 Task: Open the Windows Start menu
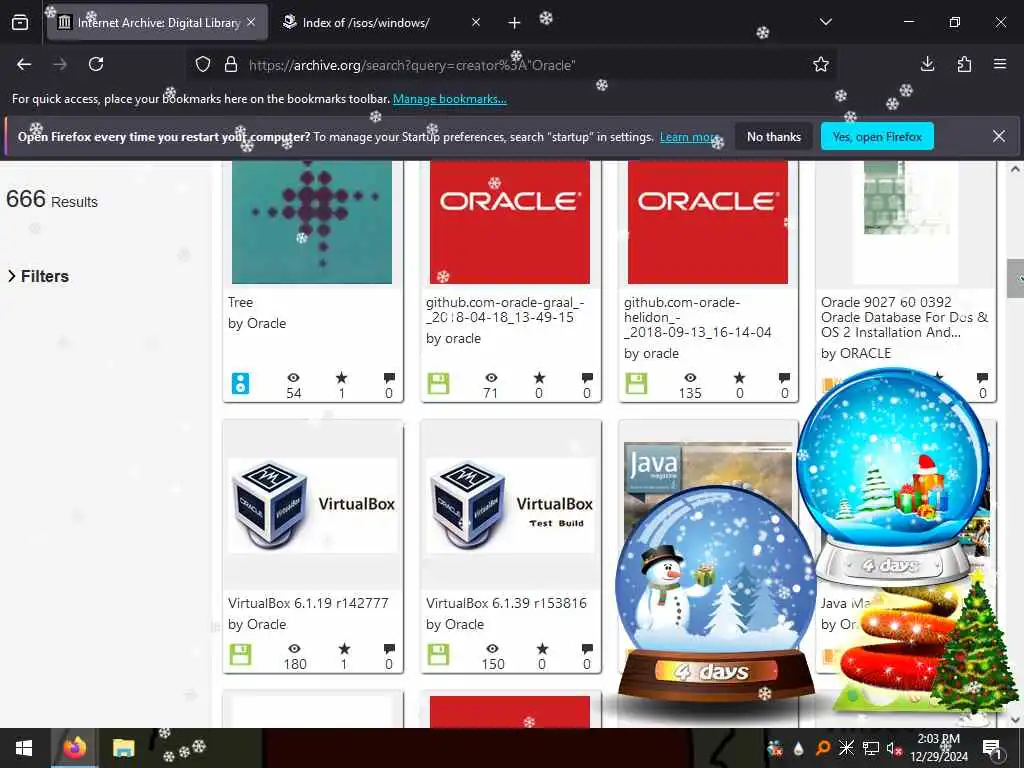[x=24, y=748]
